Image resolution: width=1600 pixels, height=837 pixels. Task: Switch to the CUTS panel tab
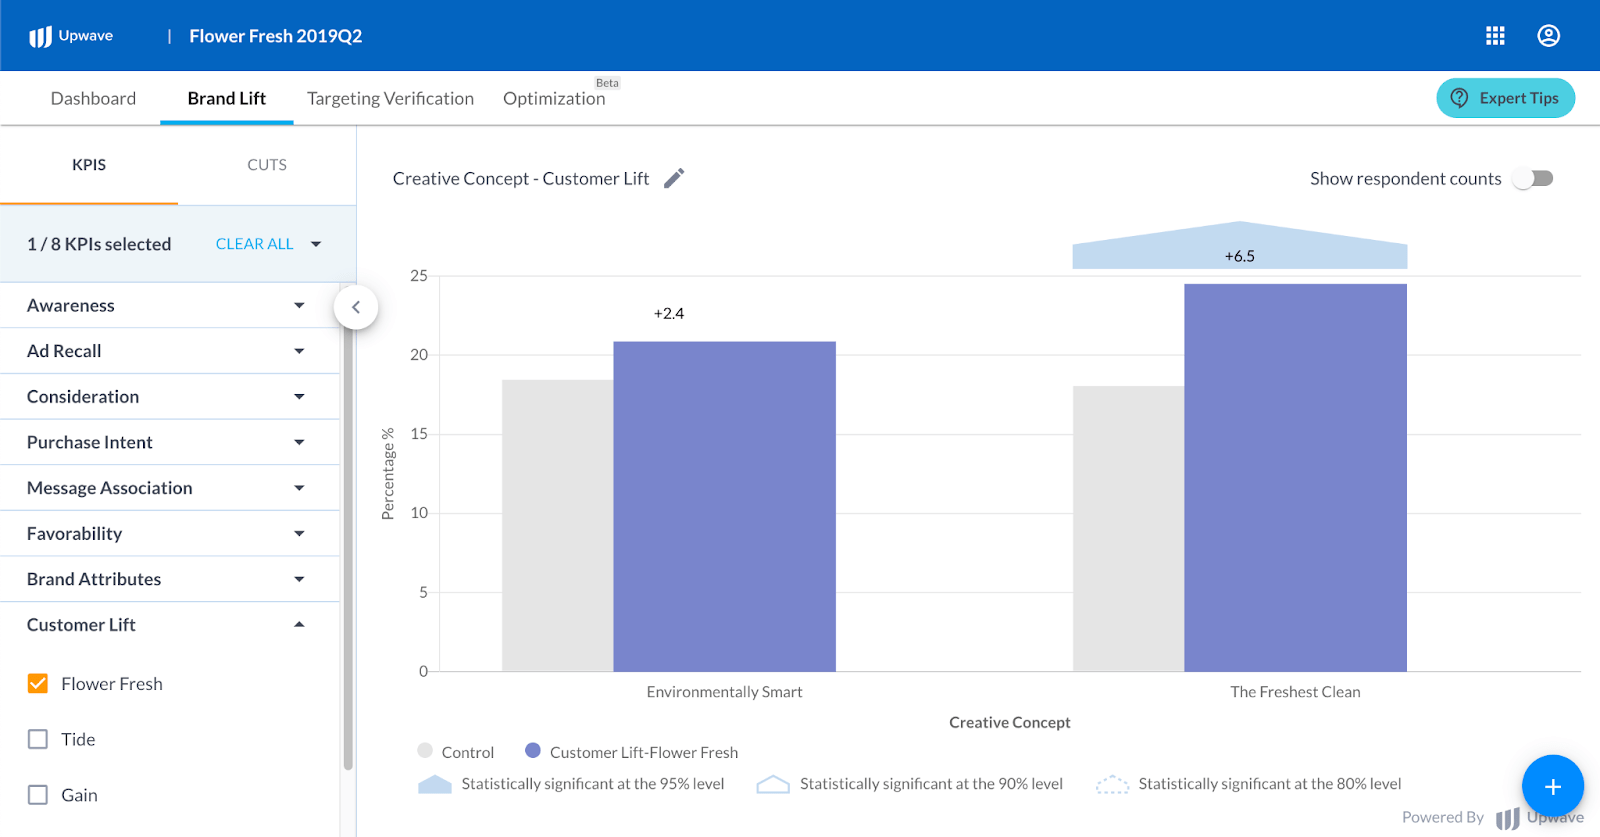pyautogui.click(x=267, y=165)
